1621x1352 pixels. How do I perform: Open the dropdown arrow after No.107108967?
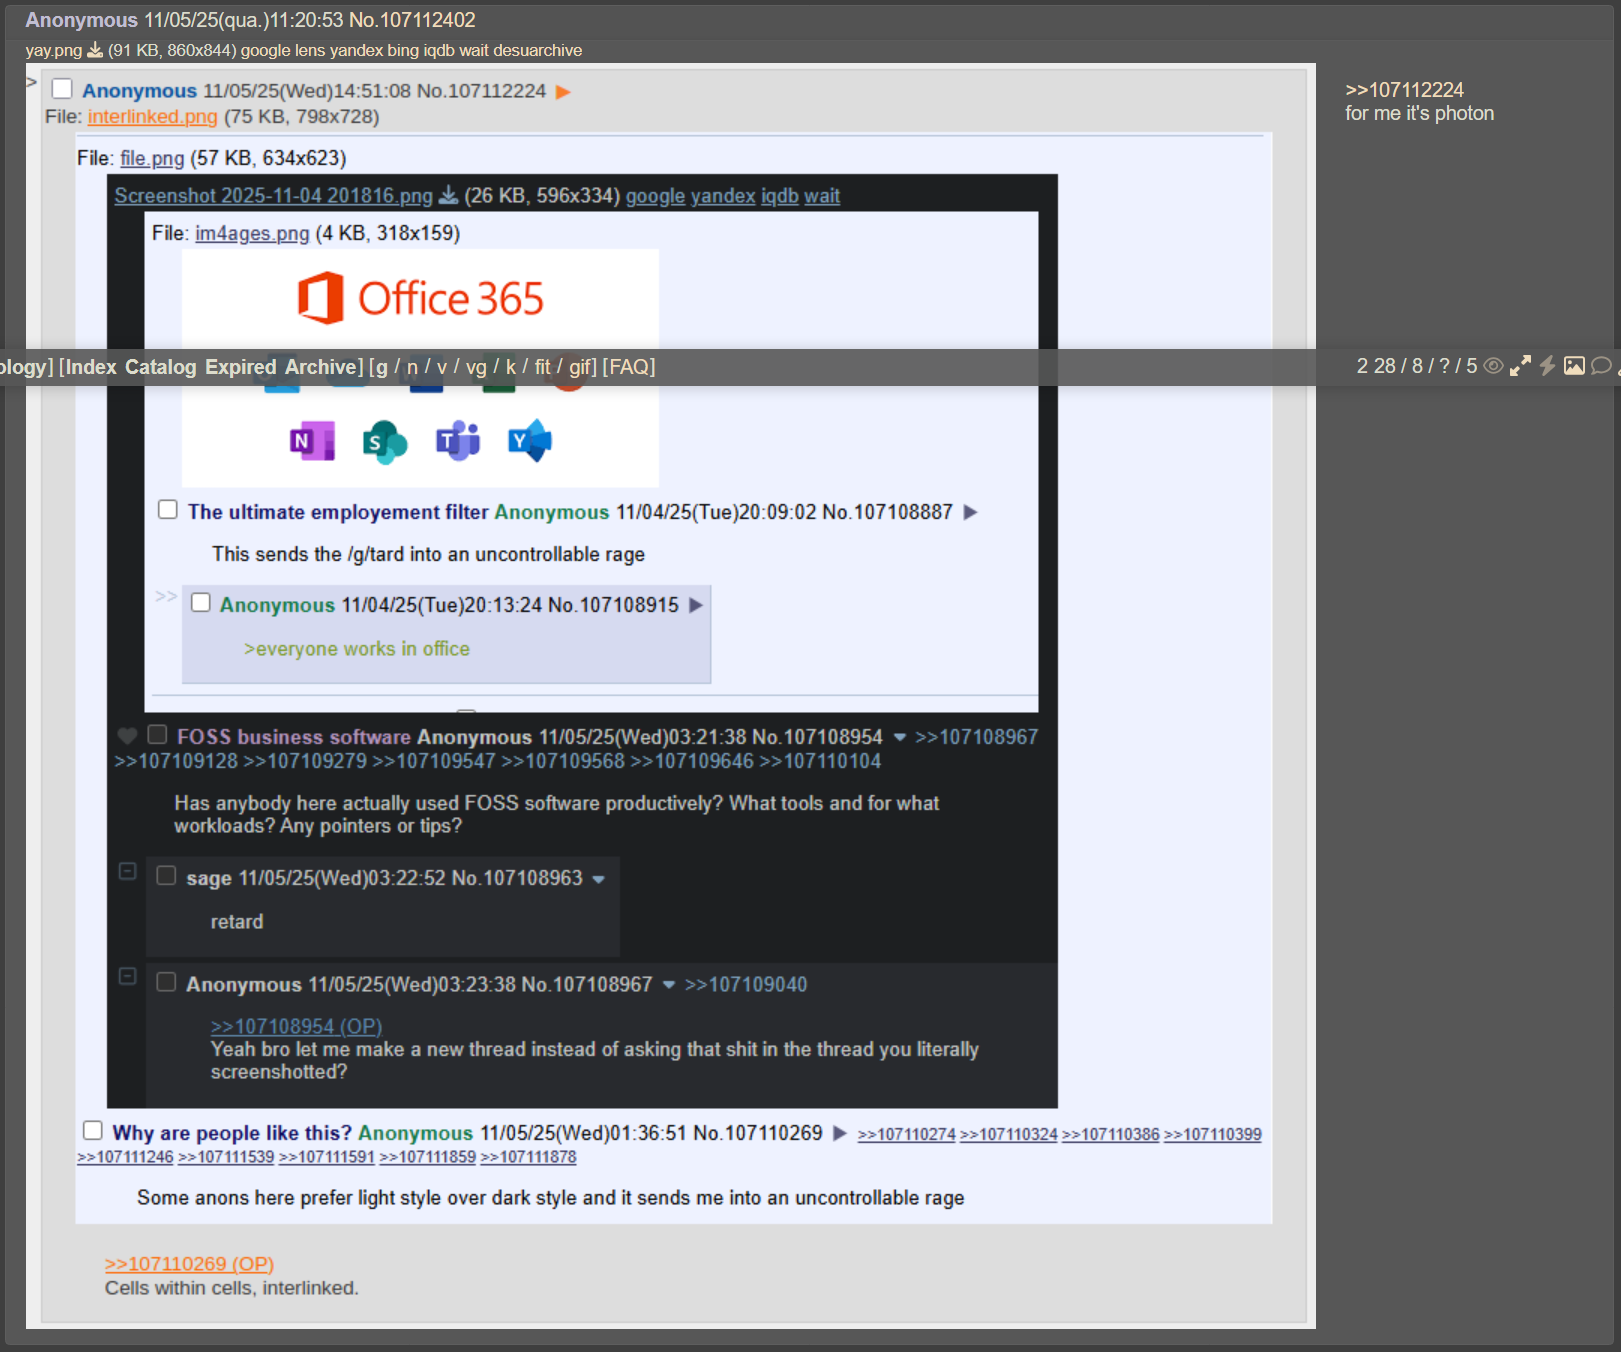click(x=668, y=985)
